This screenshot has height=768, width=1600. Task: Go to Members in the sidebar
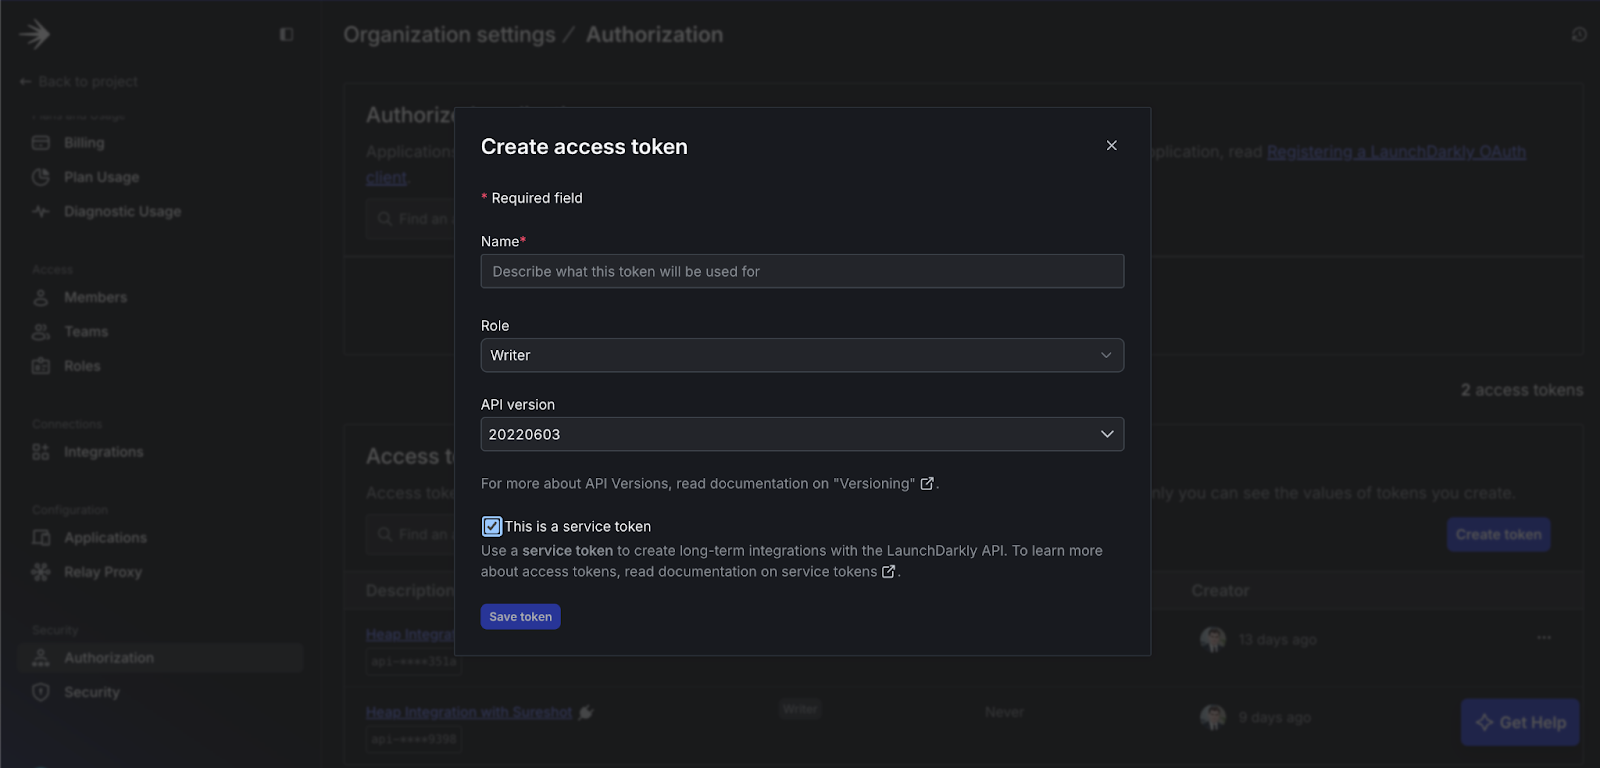[x=95, y=298]
